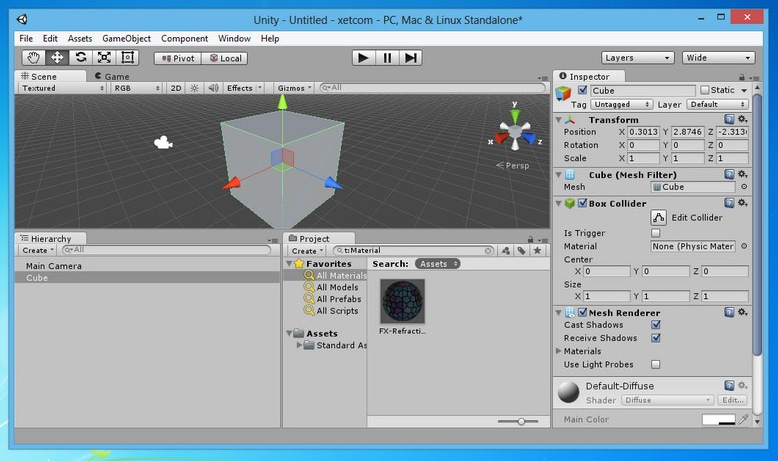The image size is (778, 461).
Task: Select the Hand tool
Action: click(x=33, y=58)
